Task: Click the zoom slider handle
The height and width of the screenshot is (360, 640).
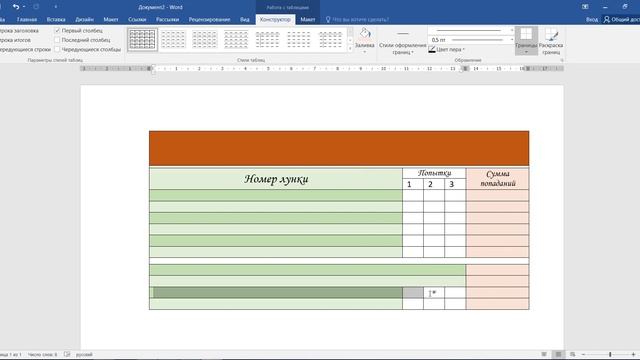Action: (x=610, y=354)
